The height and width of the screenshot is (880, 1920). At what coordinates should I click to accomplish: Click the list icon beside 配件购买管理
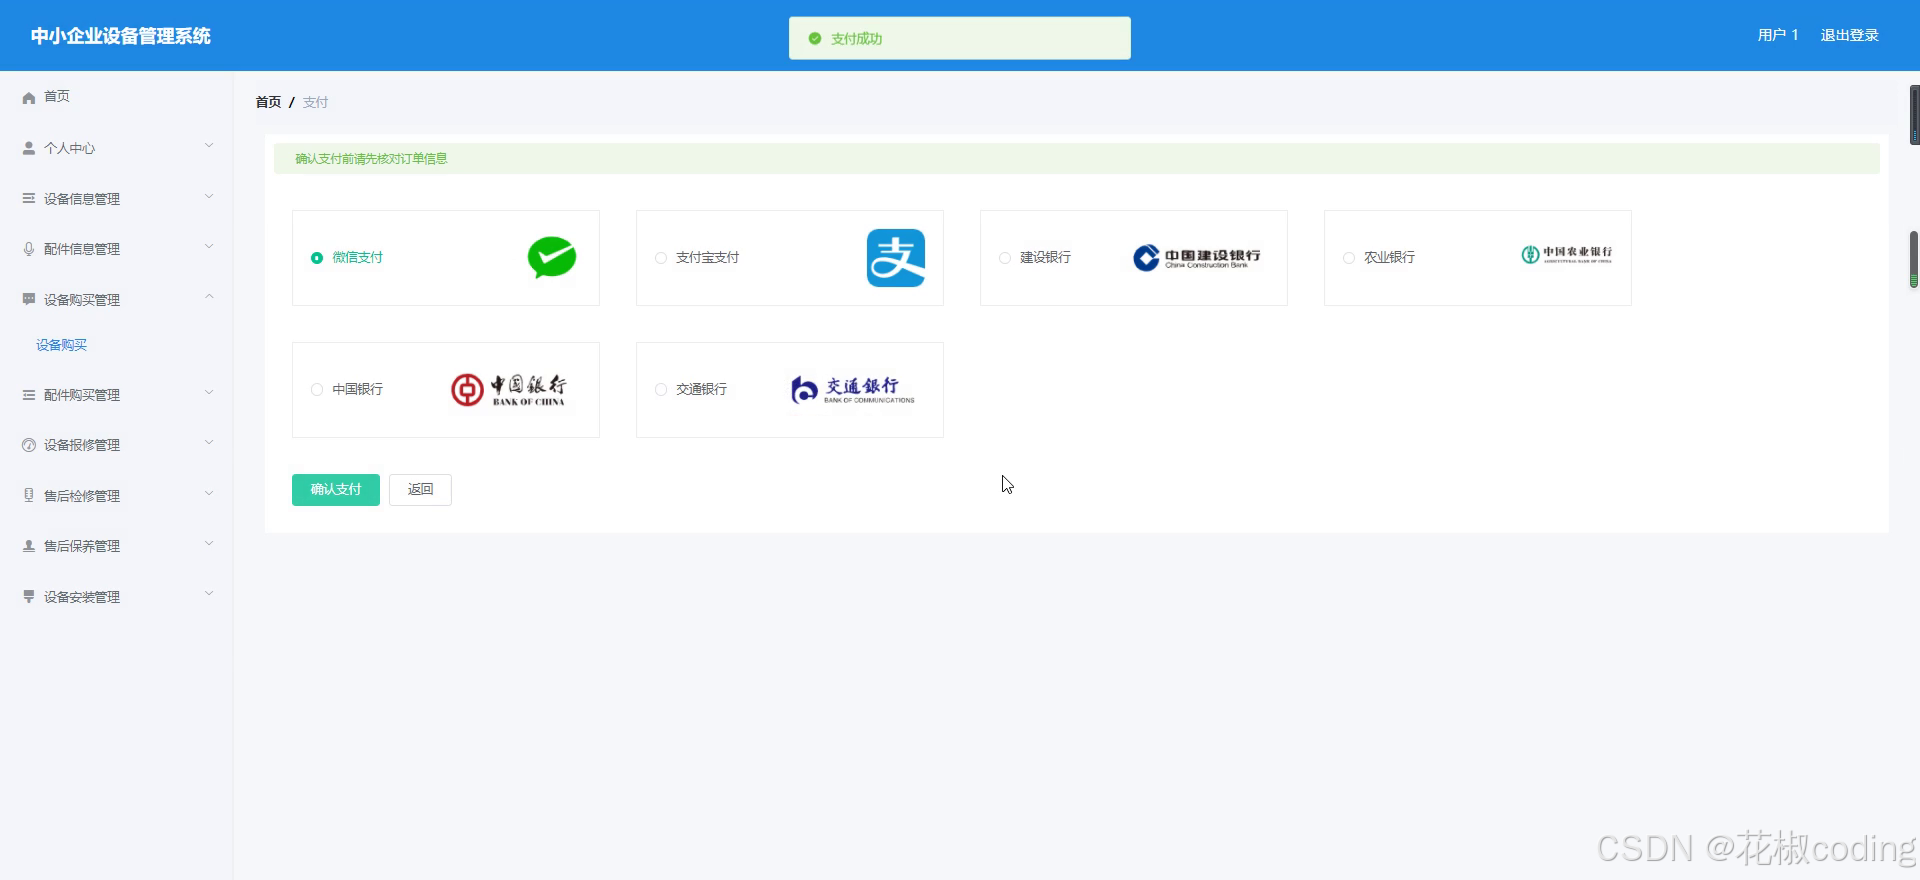pos(29,395)
